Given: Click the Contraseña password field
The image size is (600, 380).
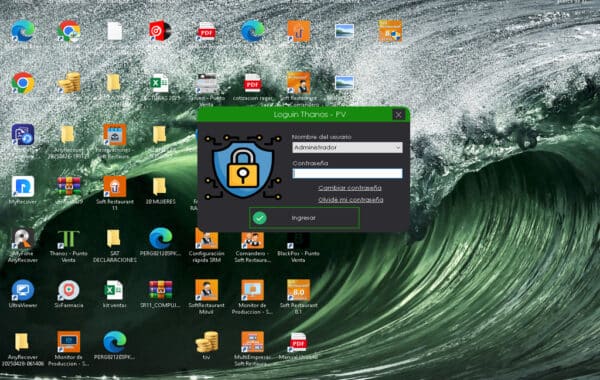Looking at the screenshot, I should point(347,173).
